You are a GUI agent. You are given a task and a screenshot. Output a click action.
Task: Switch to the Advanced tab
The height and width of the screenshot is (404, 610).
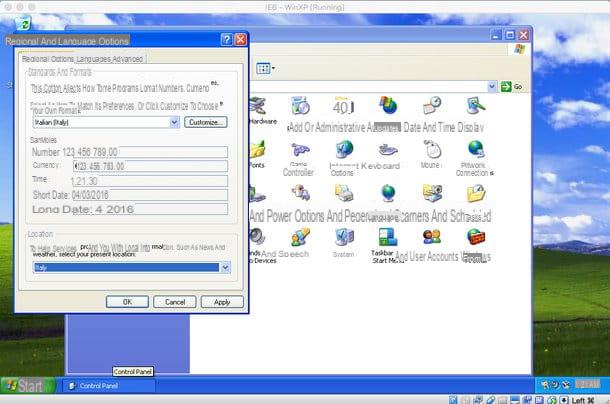point(127,59)
